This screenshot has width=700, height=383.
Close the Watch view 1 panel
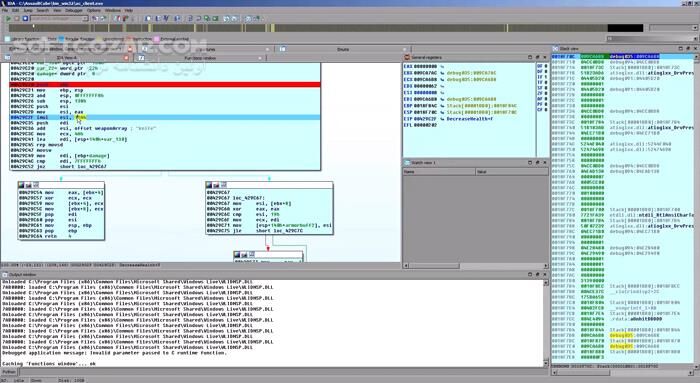(x=545, y=162)
